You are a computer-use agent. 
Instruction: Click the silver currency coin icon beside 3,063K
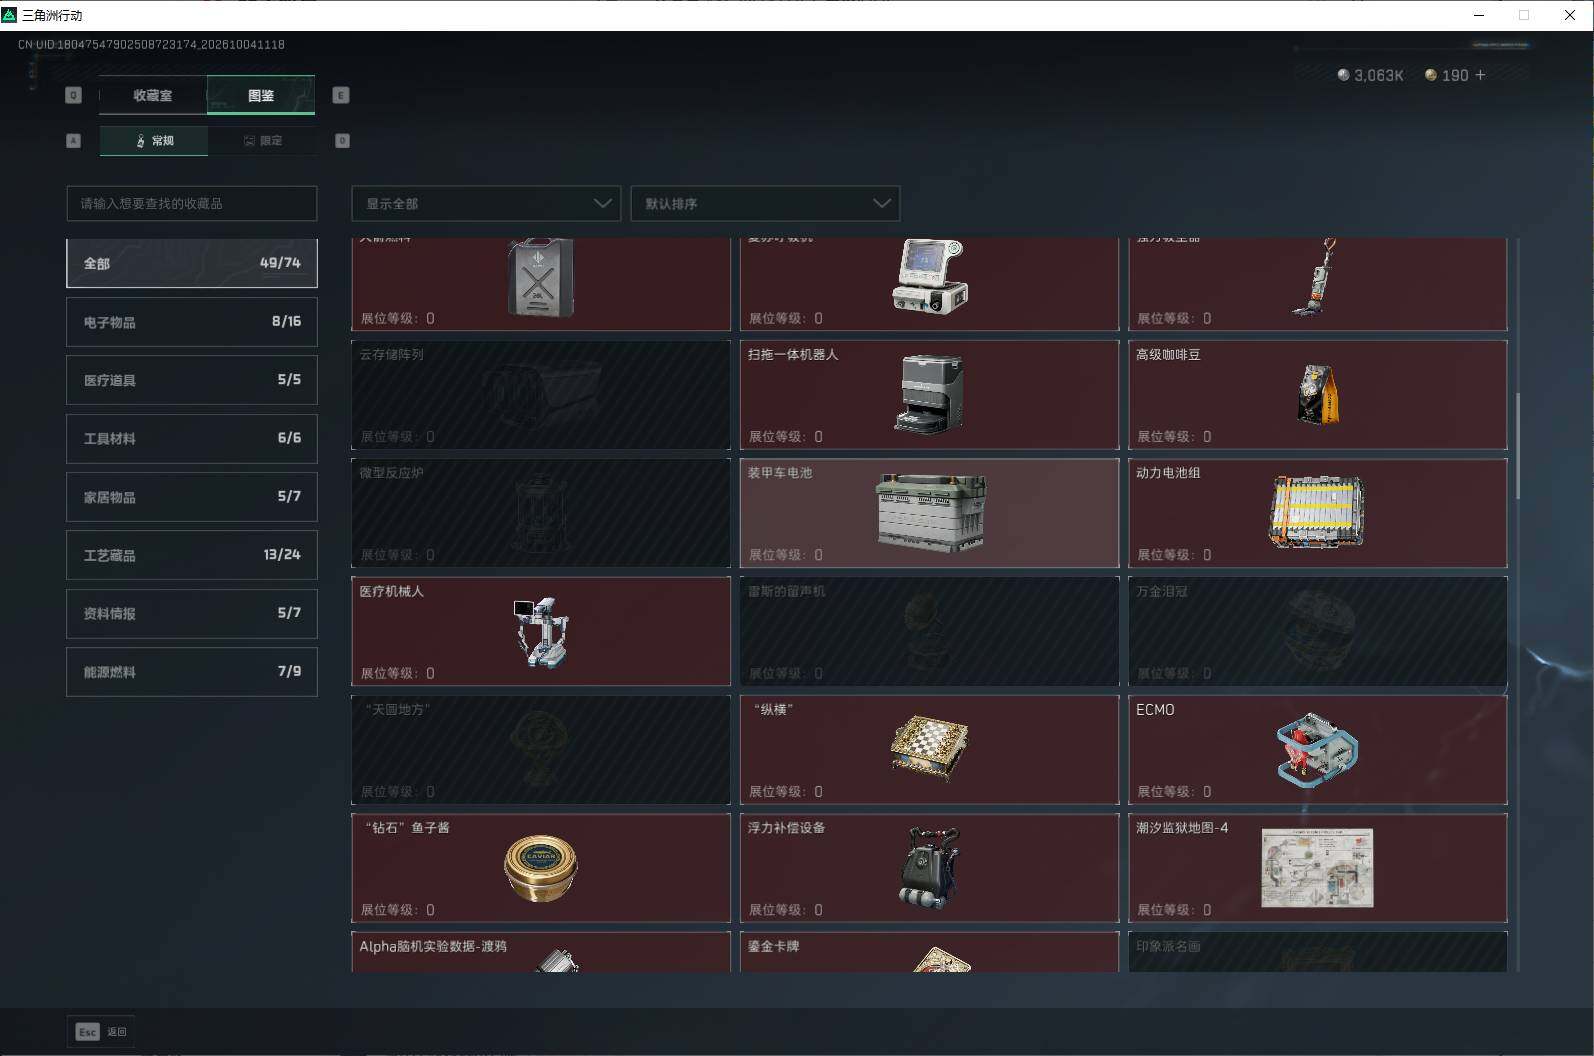point(1343,75)
